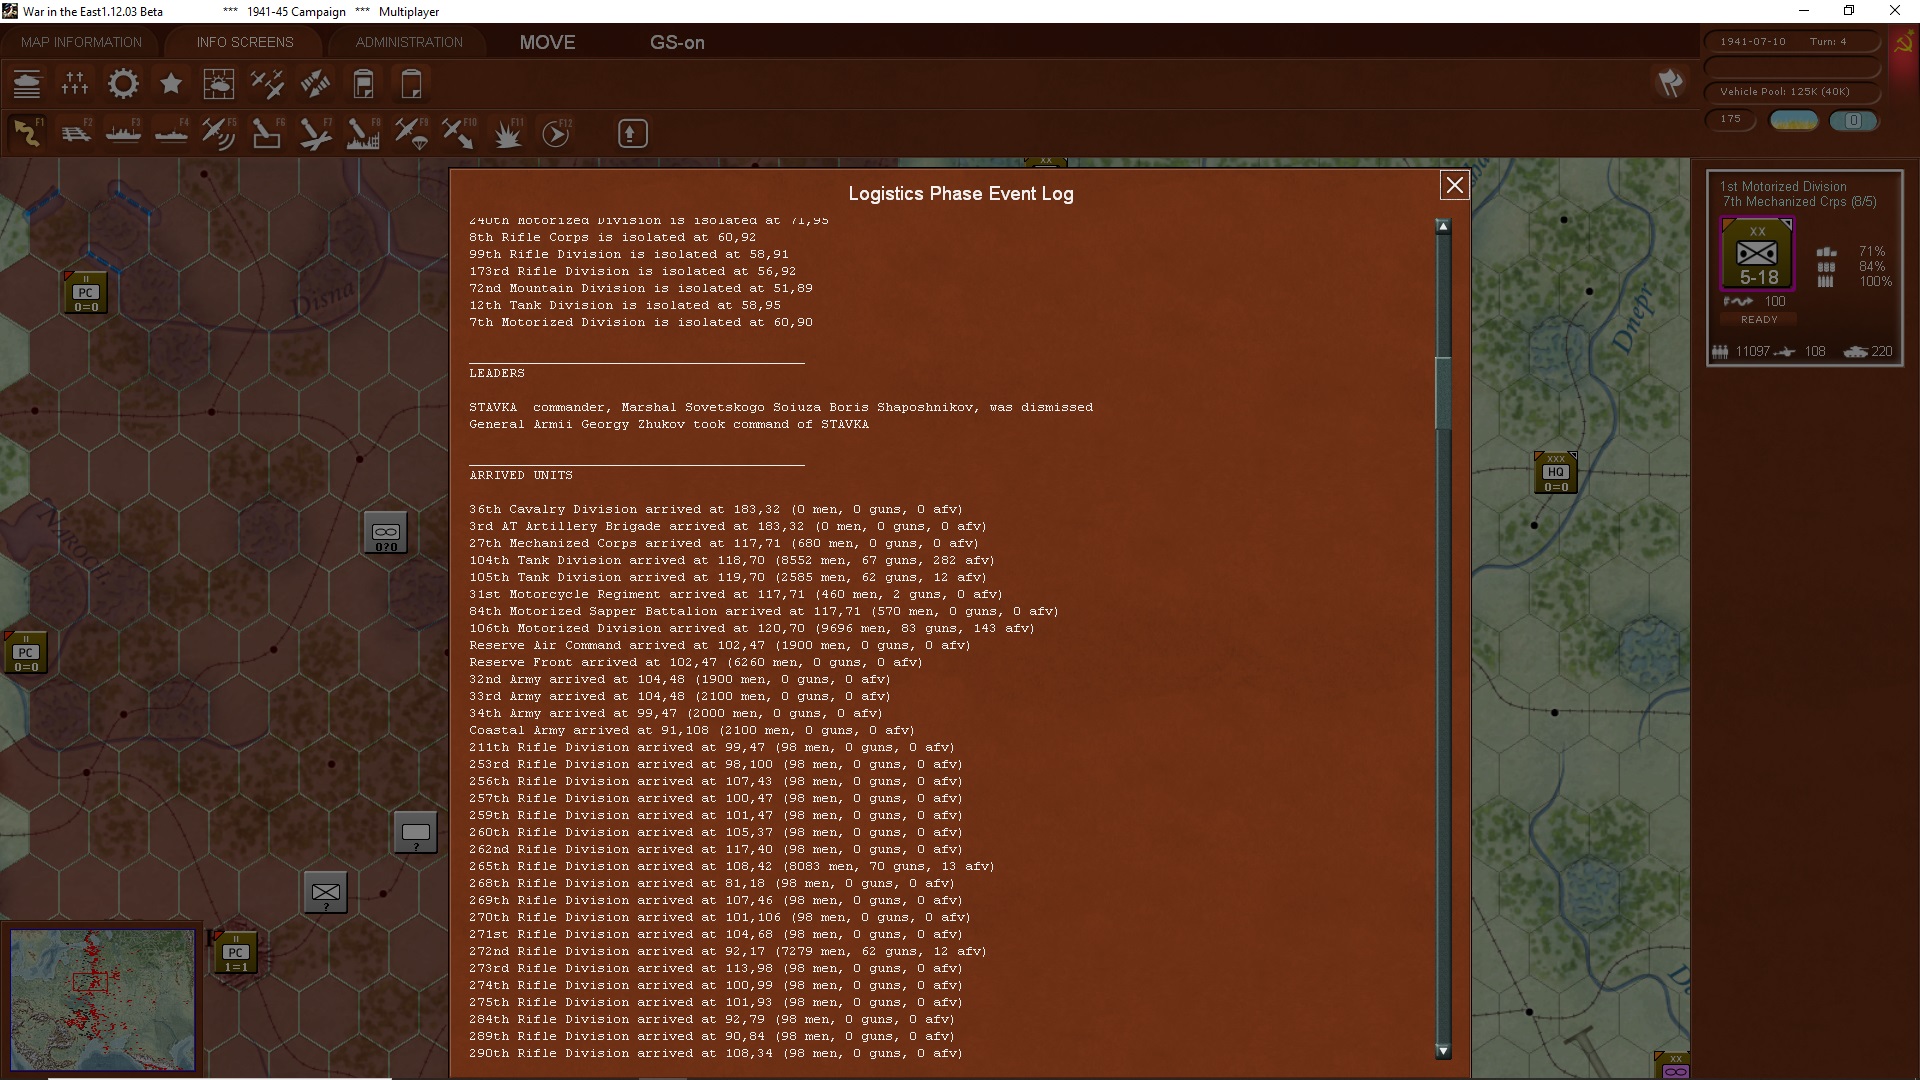Click the 12th Tank Division isolated line
This screenshot has width=1920, height=1080.
[625, 305]
